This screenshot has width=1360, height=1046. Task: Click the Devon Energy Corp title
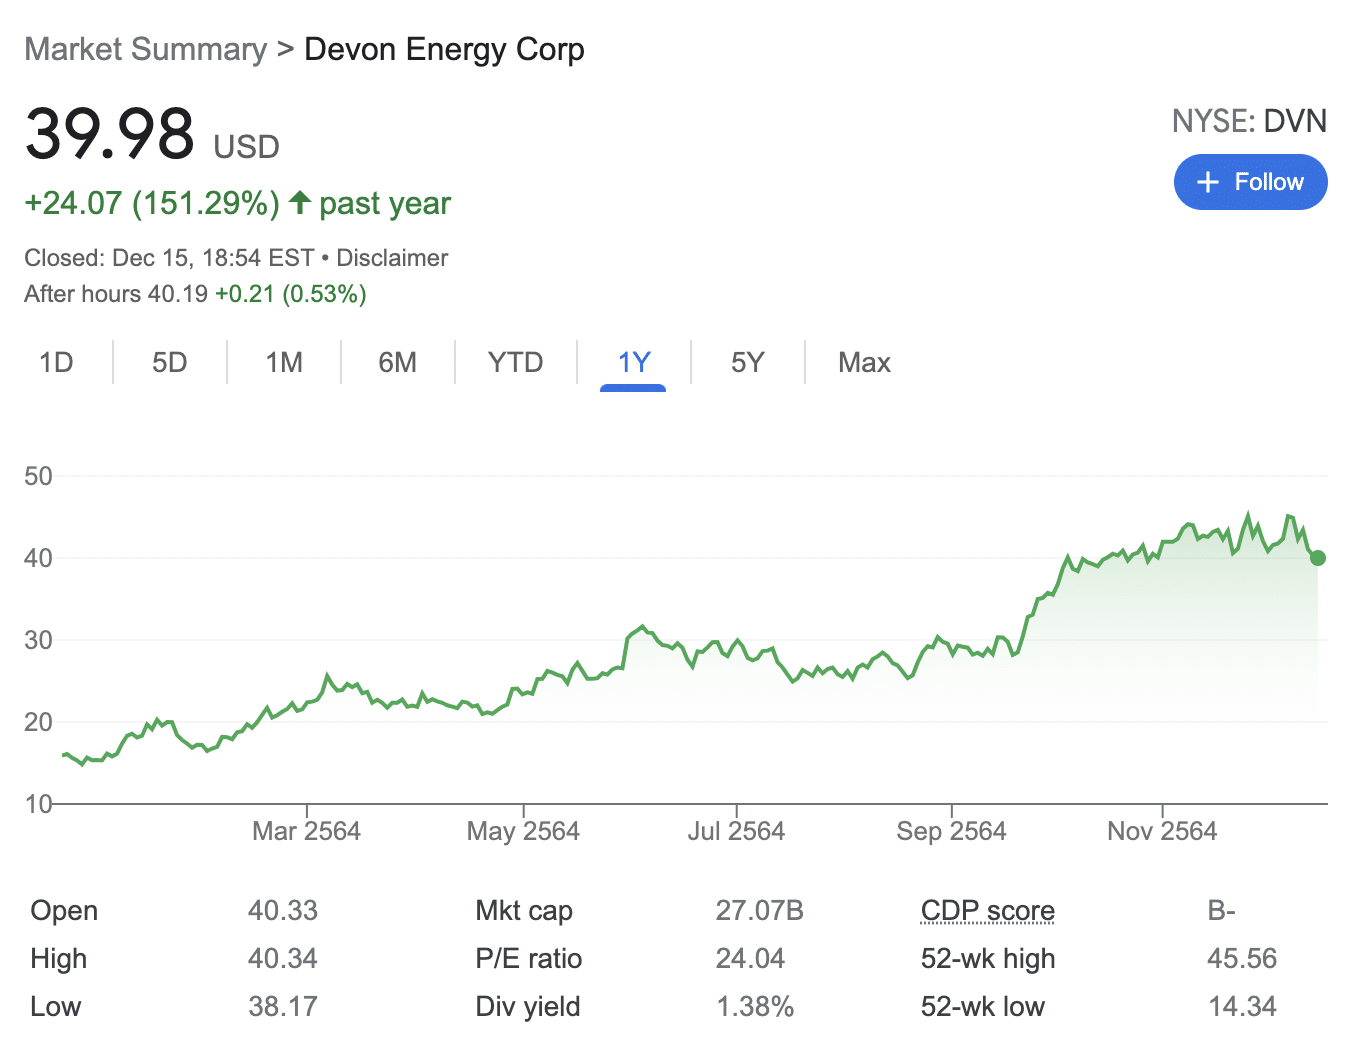(444, 49)
